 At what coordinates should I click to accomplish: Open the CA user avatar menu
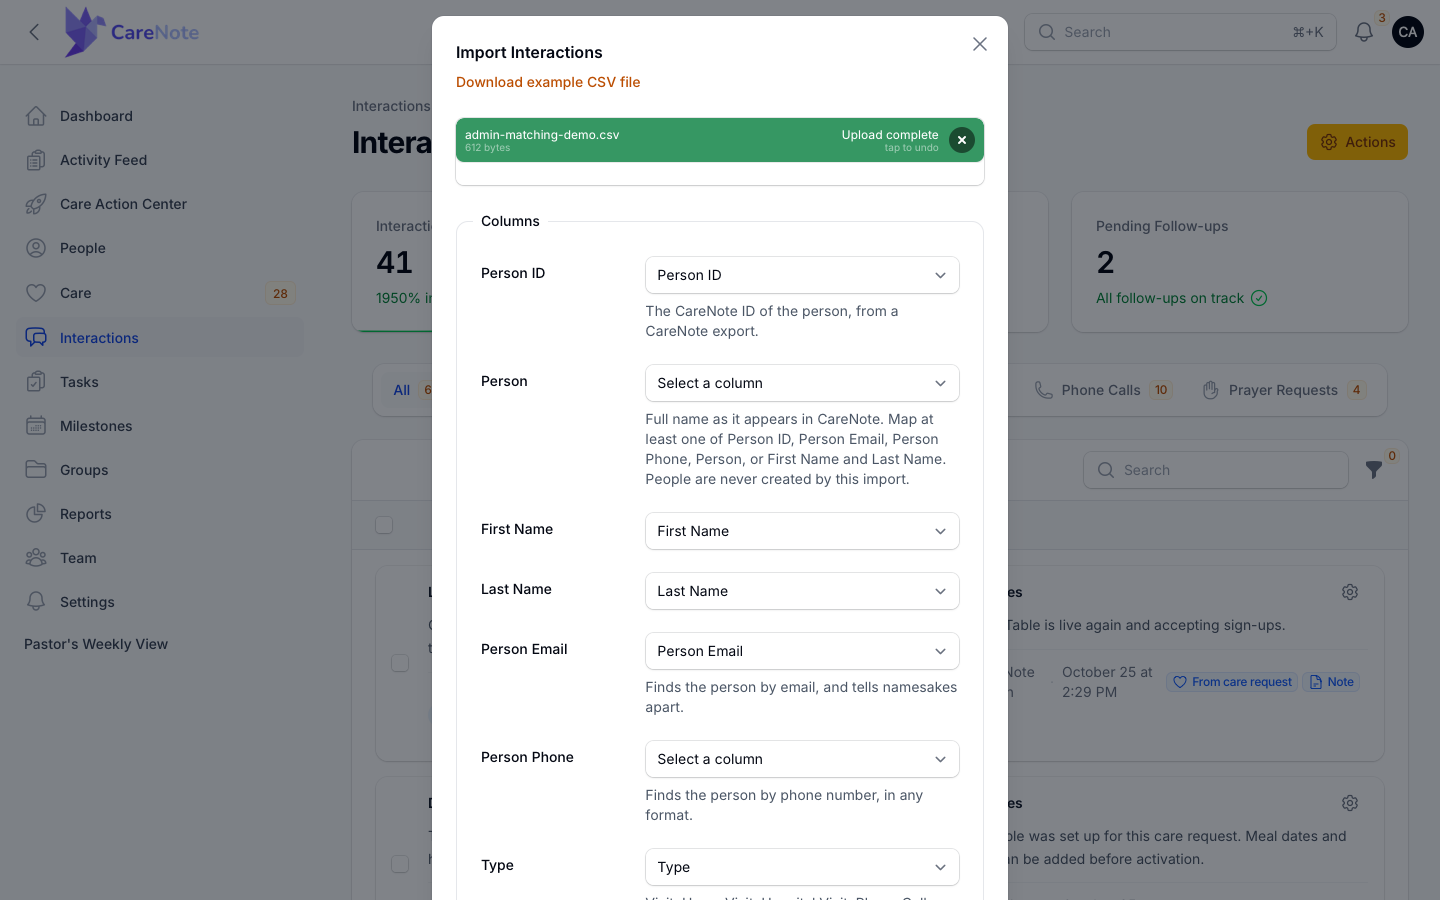coord(1408,32)
